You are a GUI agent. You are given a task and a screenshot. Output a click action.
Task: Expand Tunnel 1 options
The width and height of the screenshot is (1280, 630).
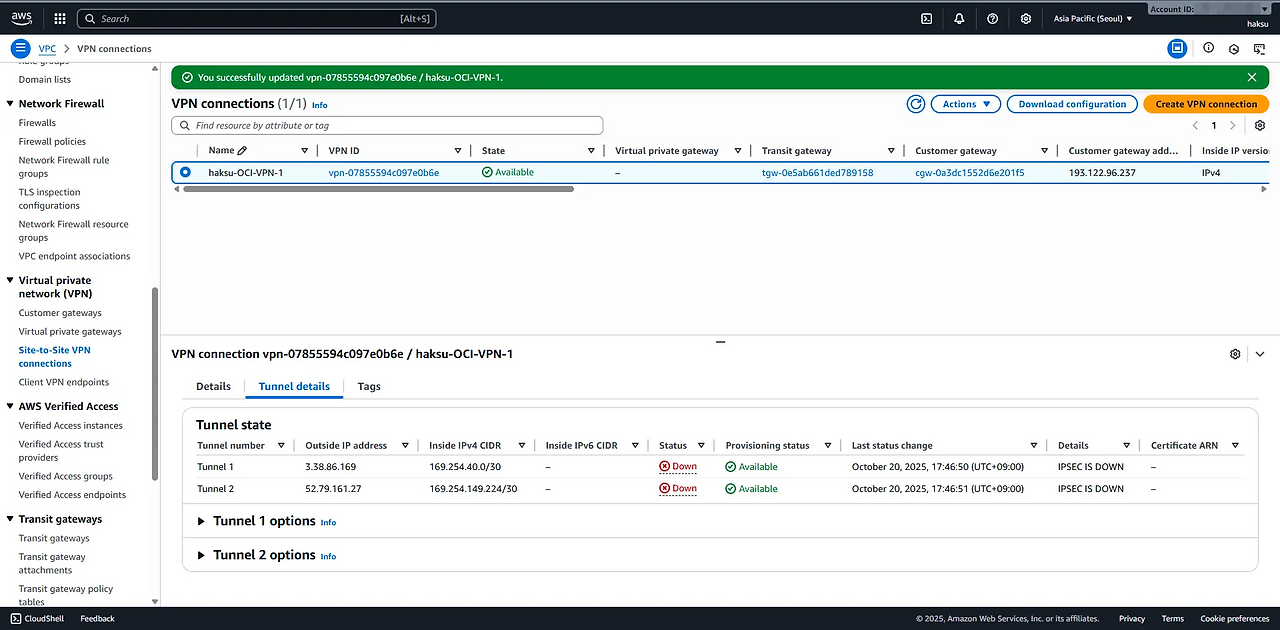201,521
